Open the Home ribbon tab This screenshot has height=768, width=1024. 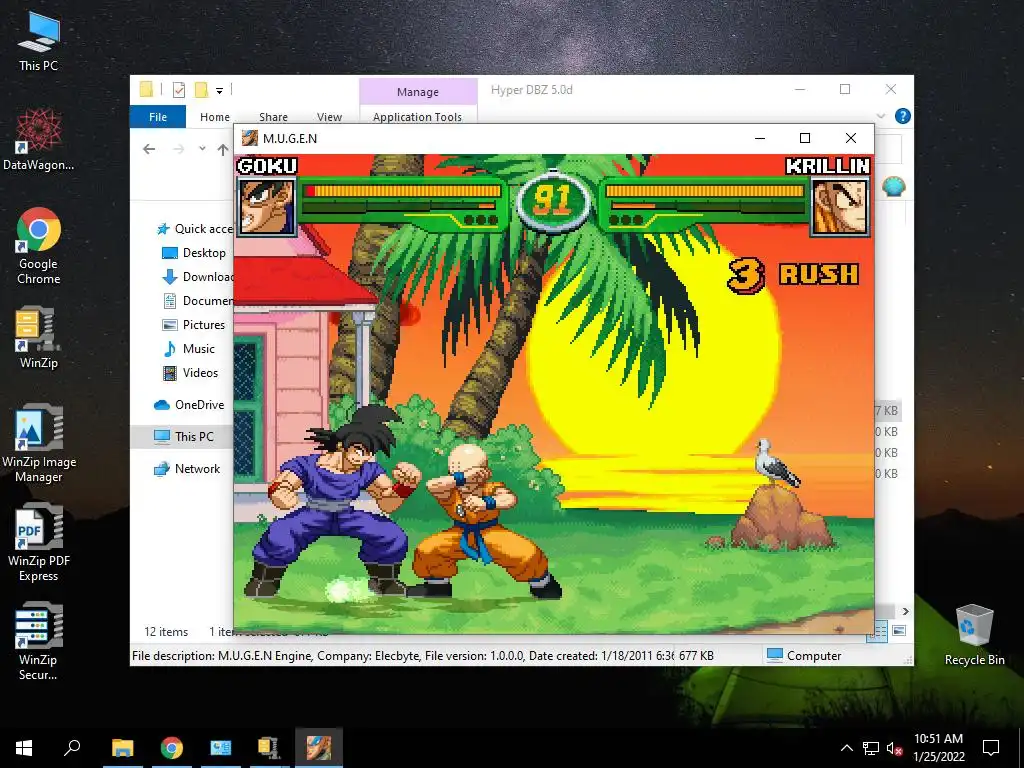pos(215,117)
